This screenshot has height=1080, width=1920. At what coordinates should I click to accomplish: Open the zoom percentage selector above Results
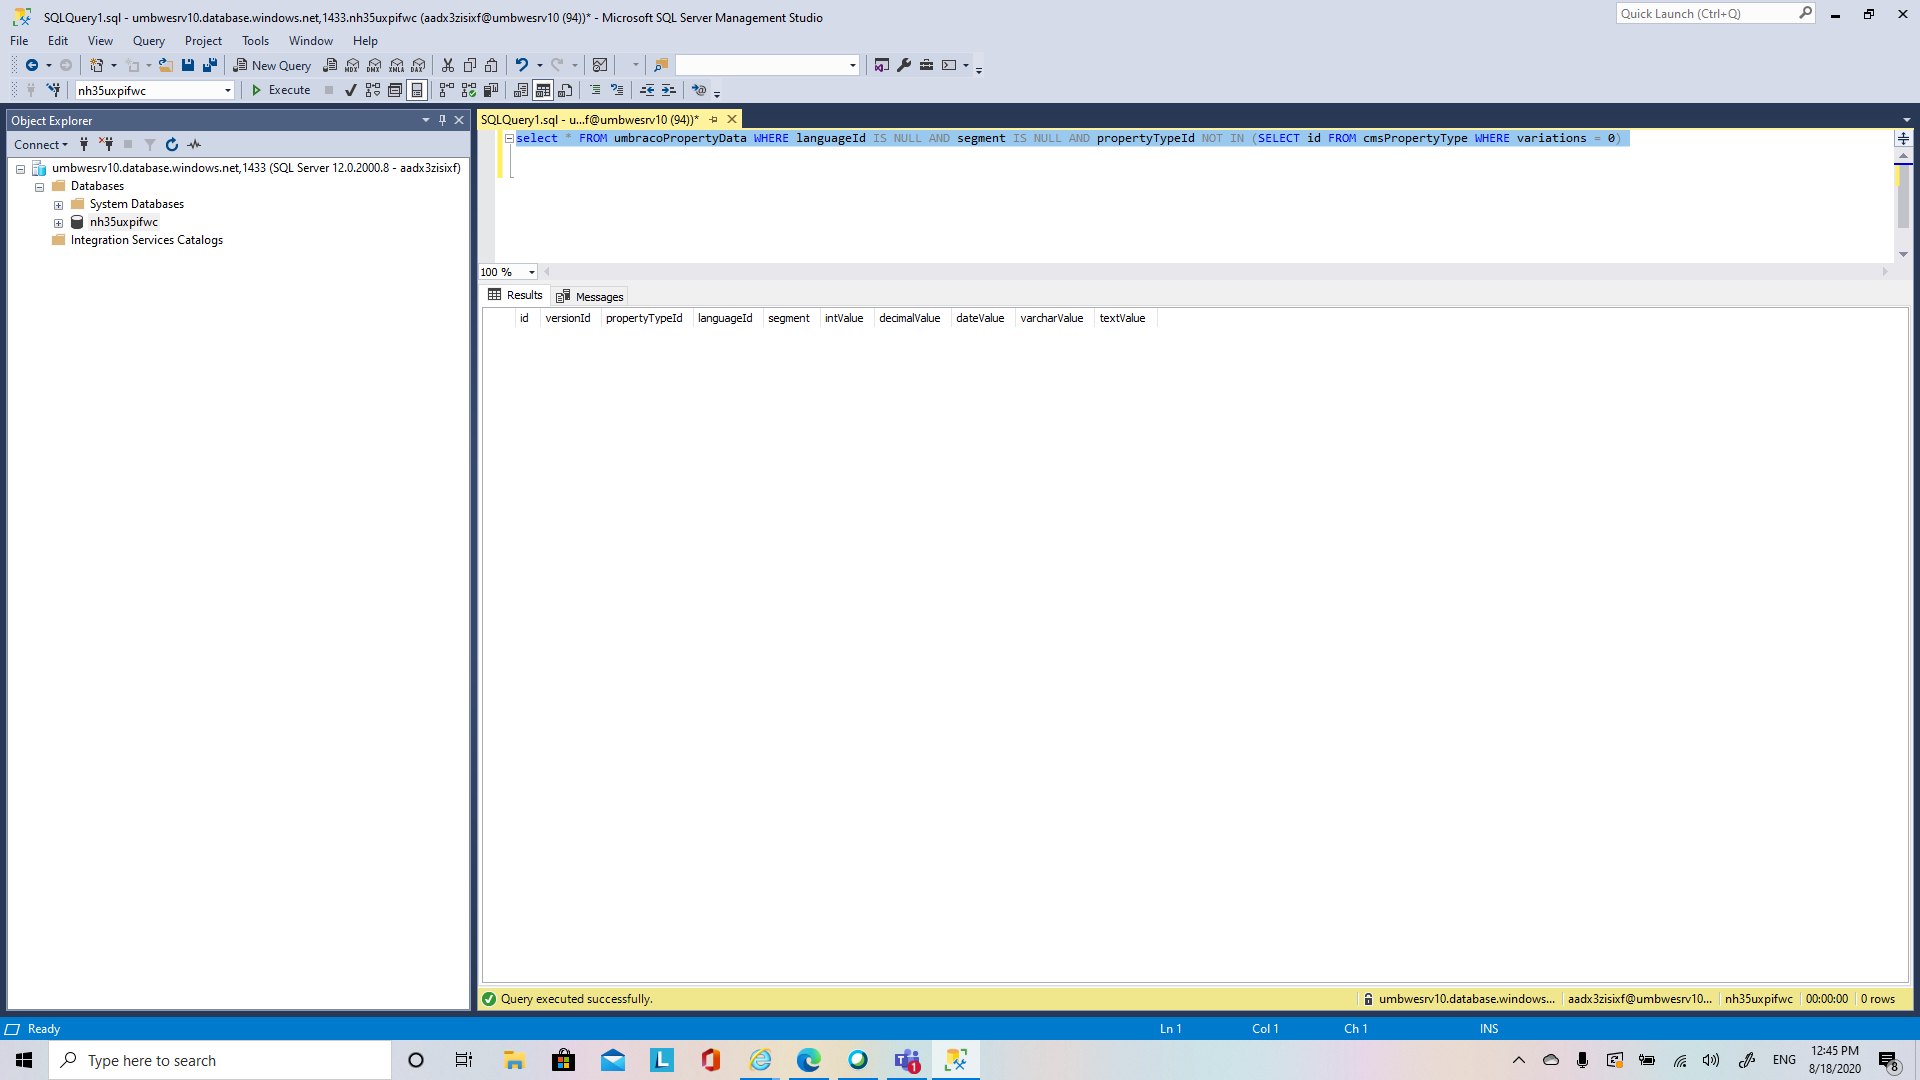tap(506, 272)
